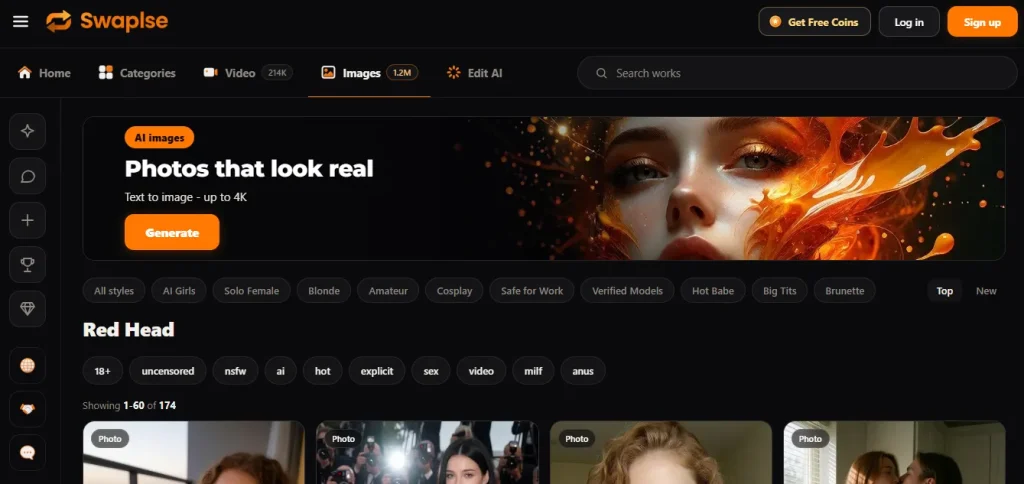1024x484 pixels.
Task: Open the Categories tab
Action: tap(137, 73)
